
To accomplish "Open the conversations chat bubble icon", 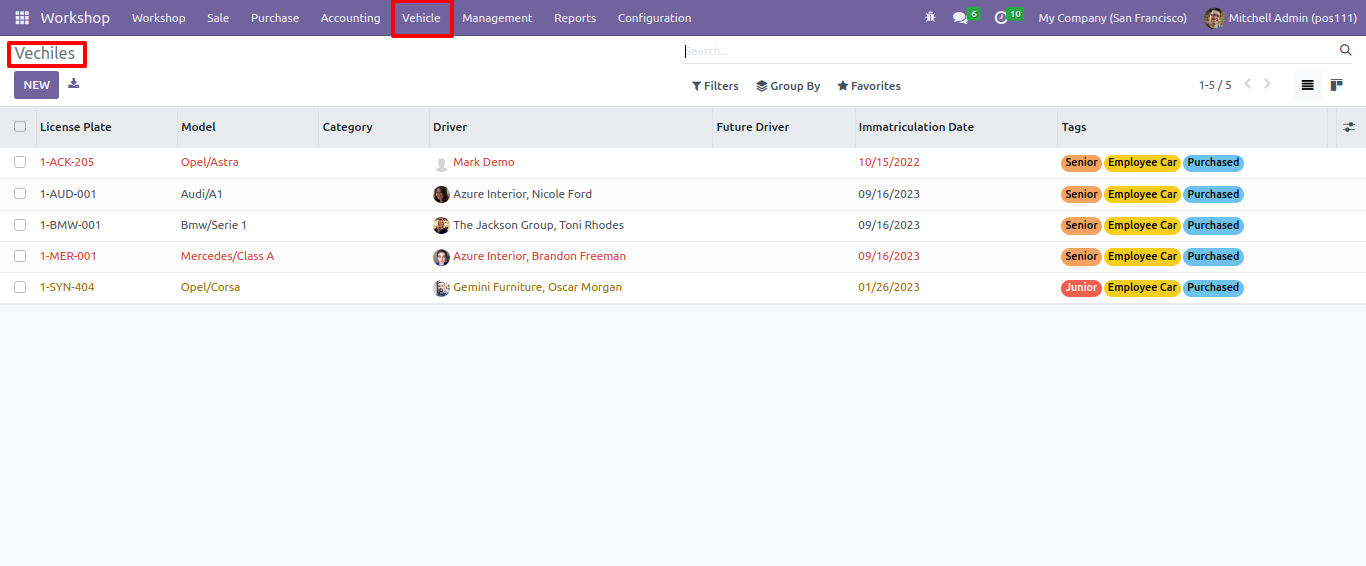I will click(x=960, y=18).
